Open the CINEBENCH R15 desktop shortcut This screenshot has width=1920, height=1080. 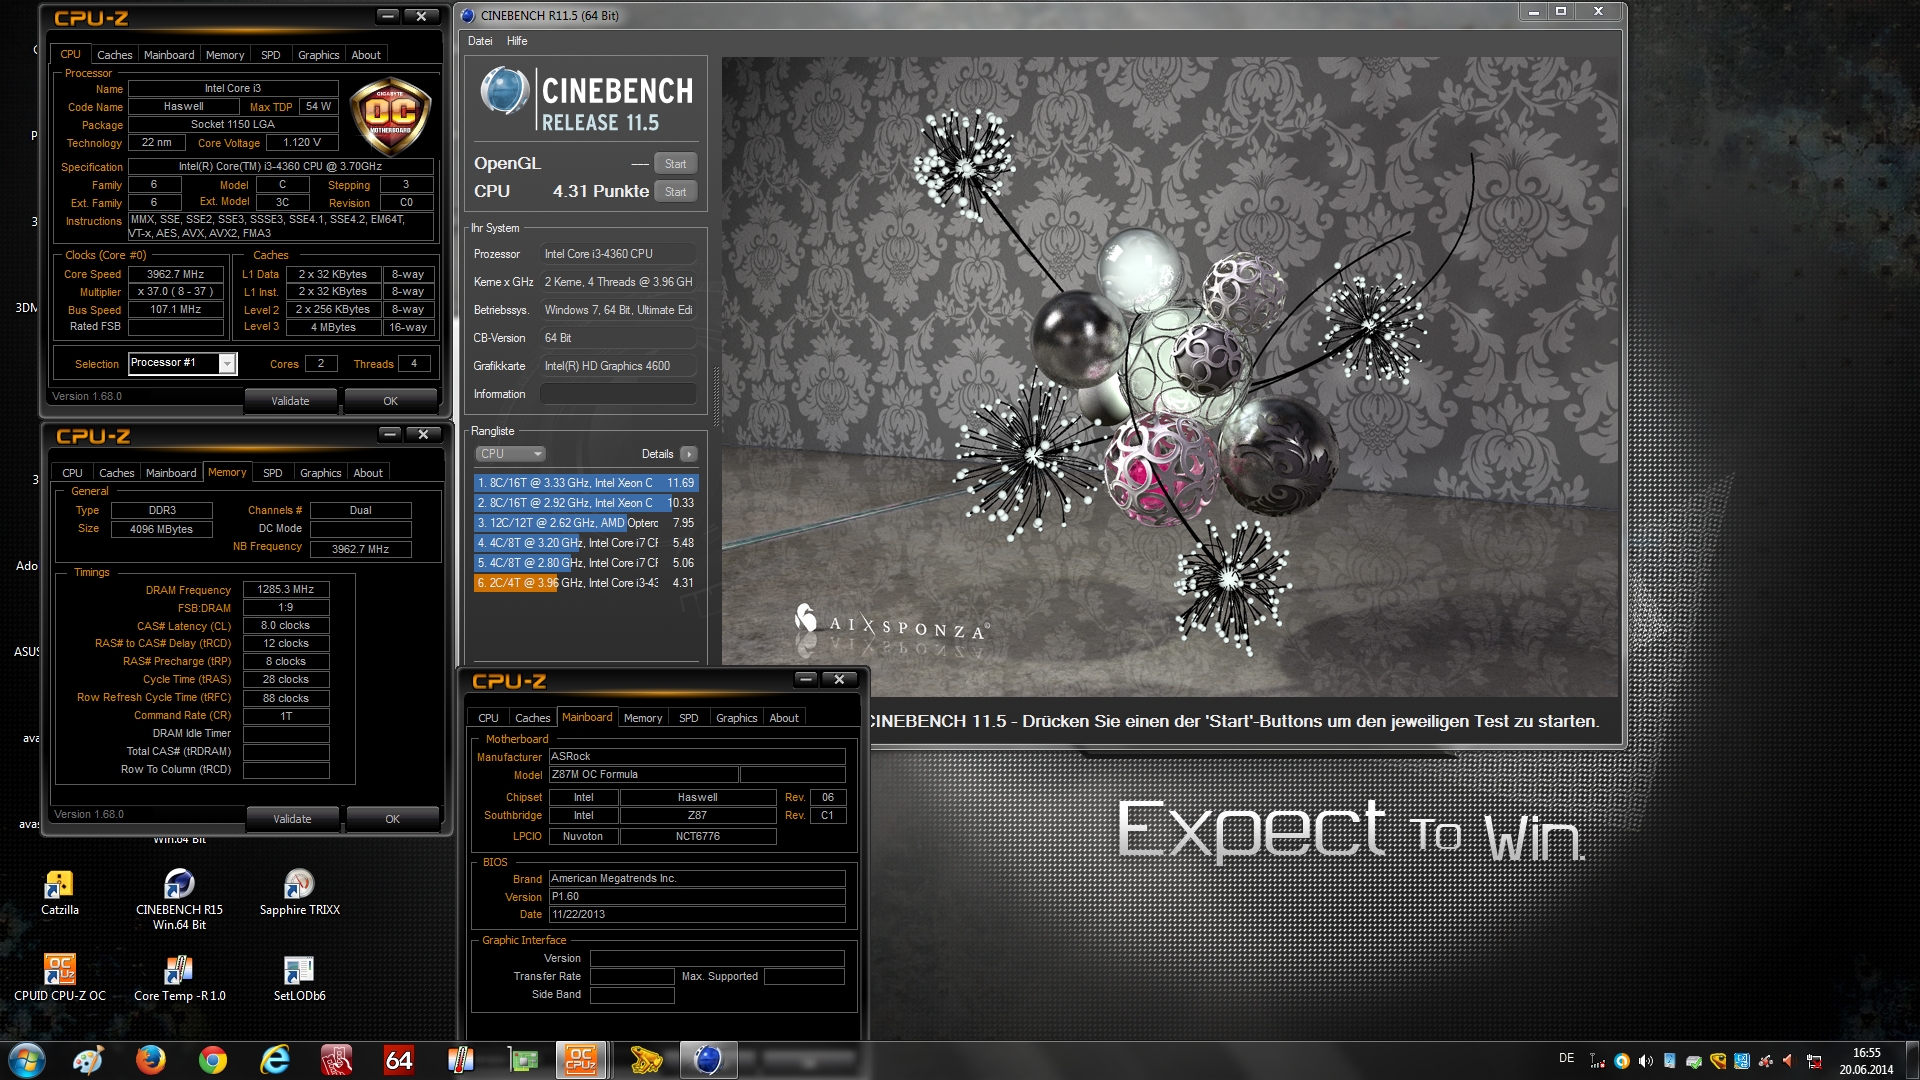coord(179,899)
